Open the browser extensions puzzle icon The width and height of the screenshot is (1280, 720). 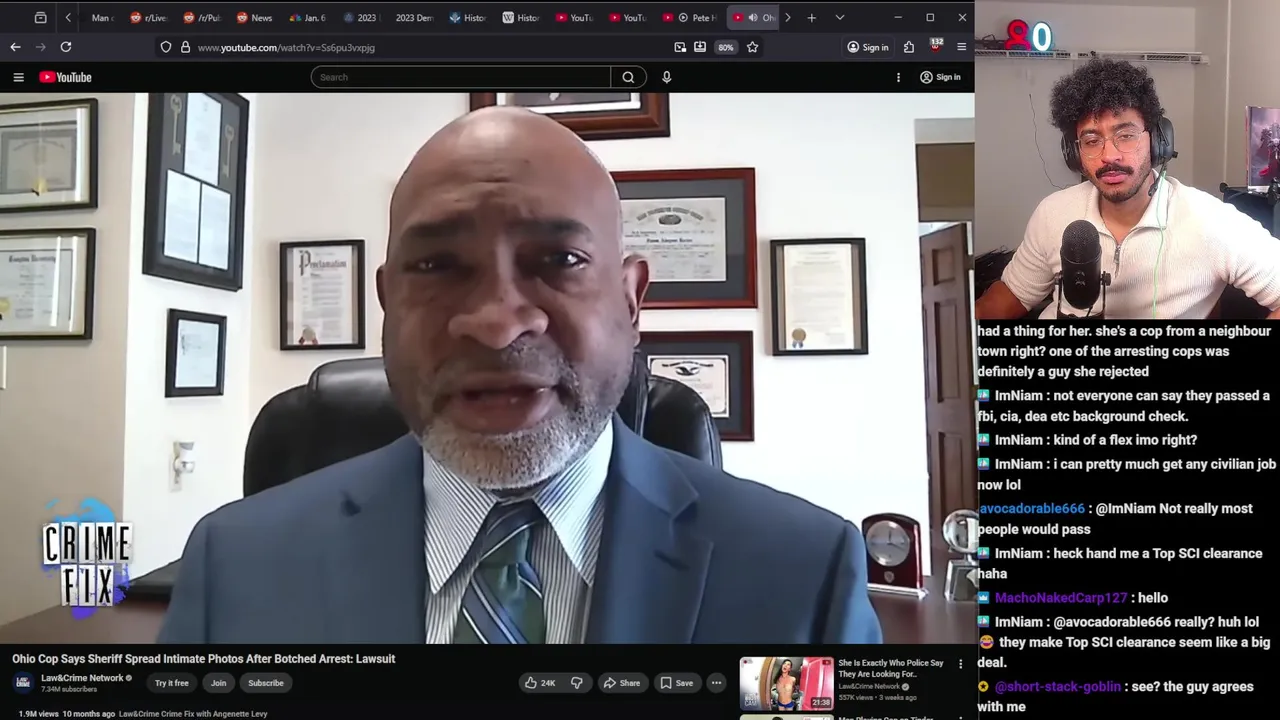(909, 47)
